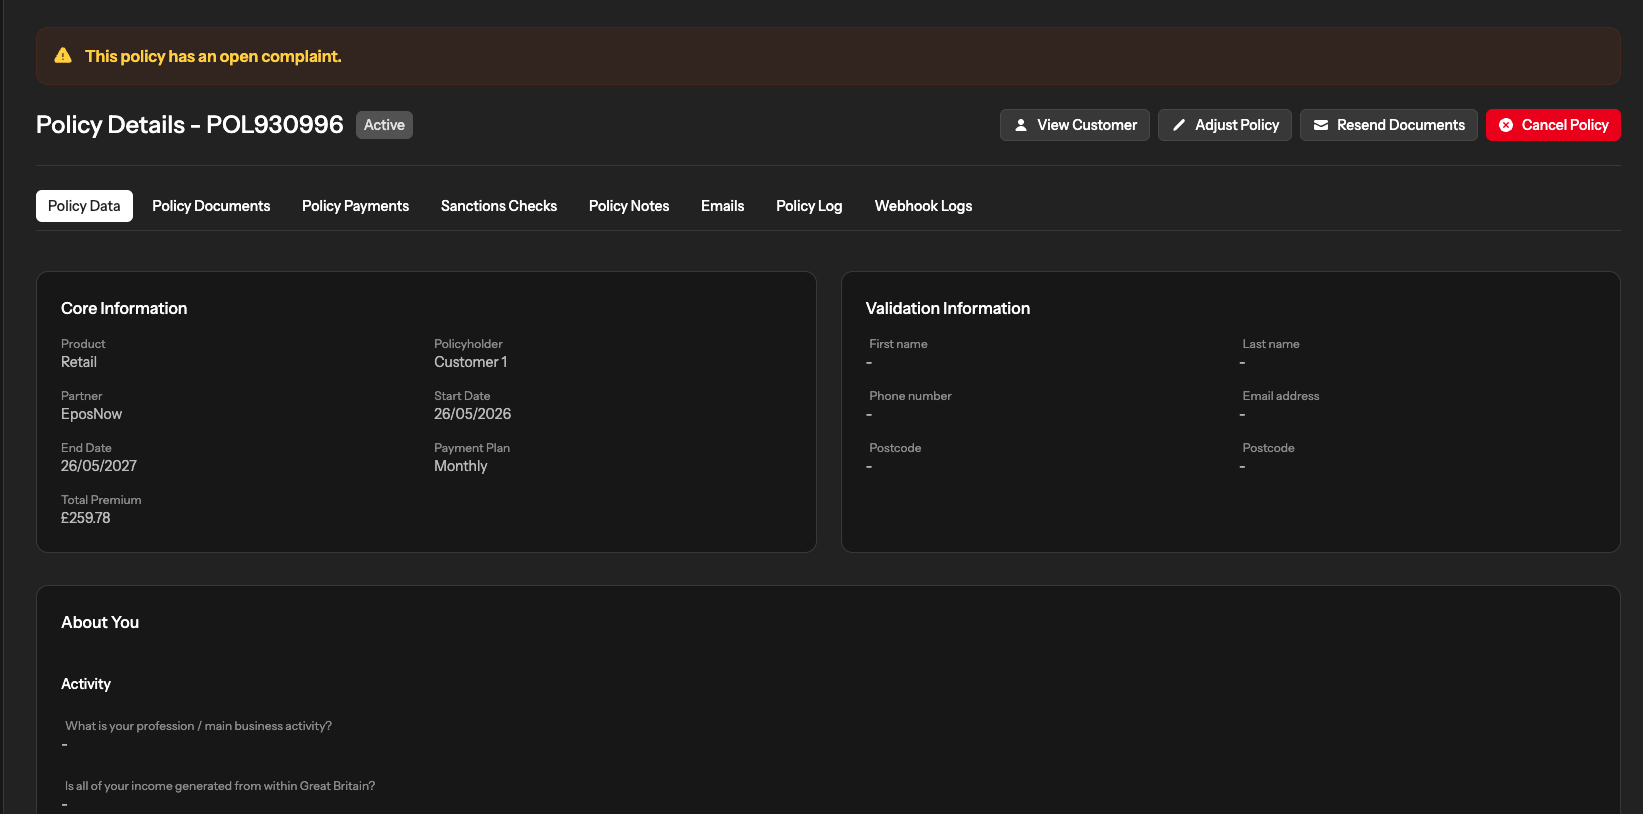1643x814 pixels.
Task: Click the Payment Plan value Monthly
Action: [461, 466]
